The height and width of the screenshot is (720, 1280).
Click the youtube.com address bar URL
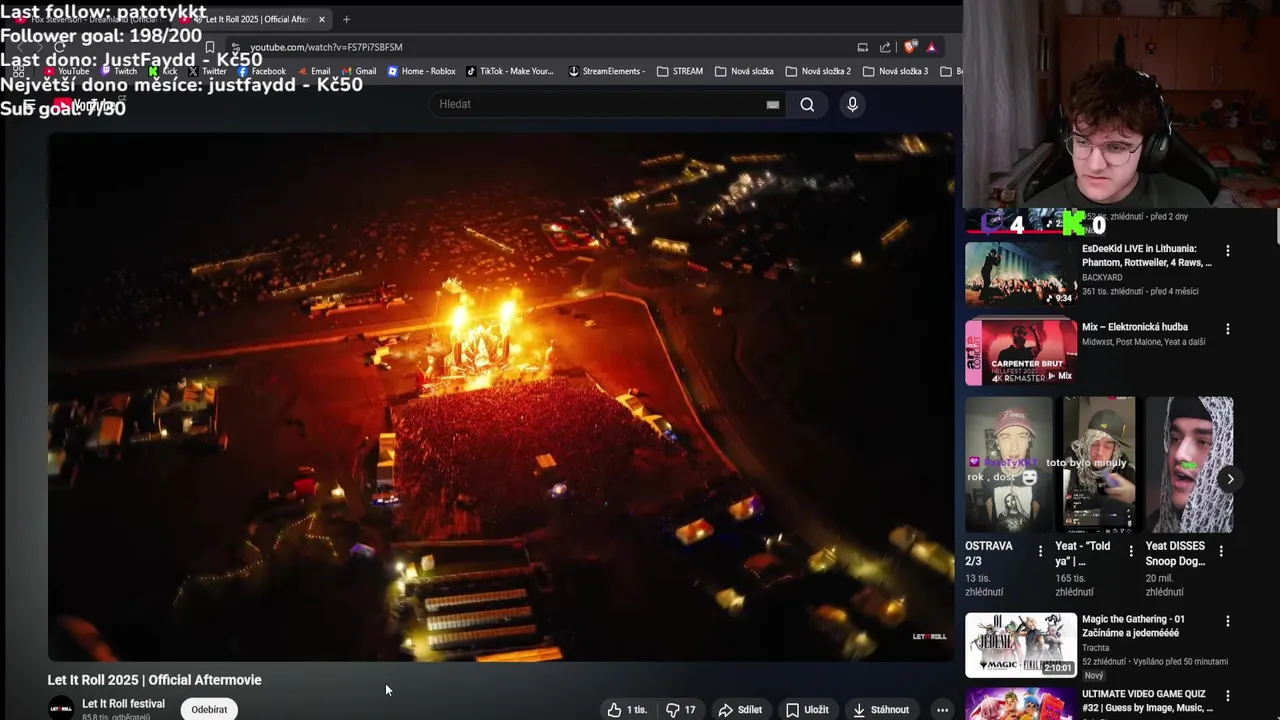point(326,47)
